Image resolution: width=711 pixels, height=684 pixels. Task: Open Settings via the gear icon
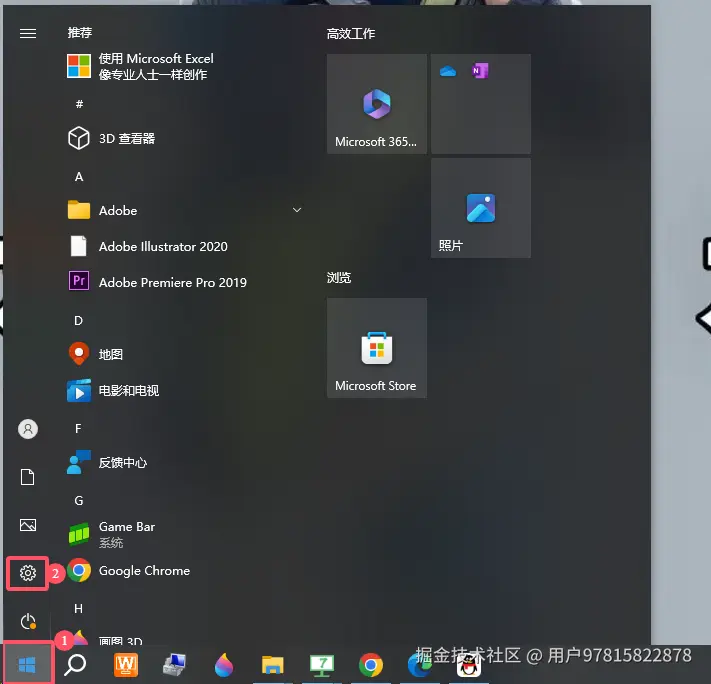(28, 573)
